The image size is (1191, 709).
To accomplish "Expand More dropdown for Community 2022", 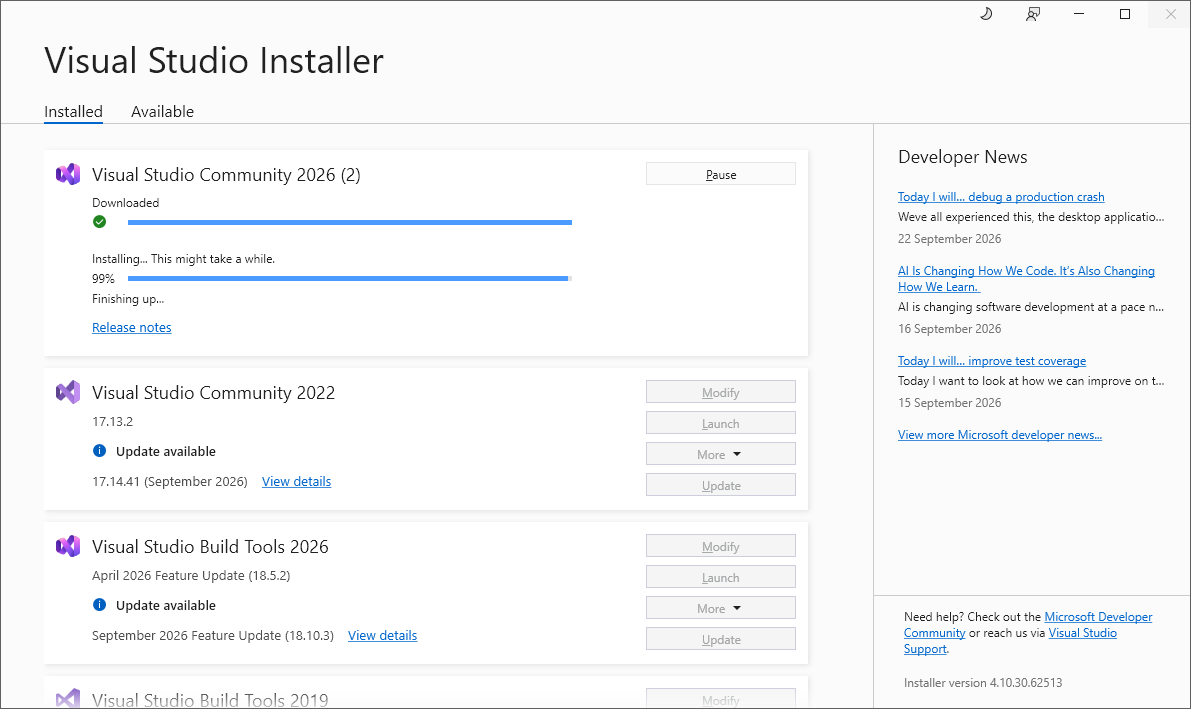I will pos(721,454).
